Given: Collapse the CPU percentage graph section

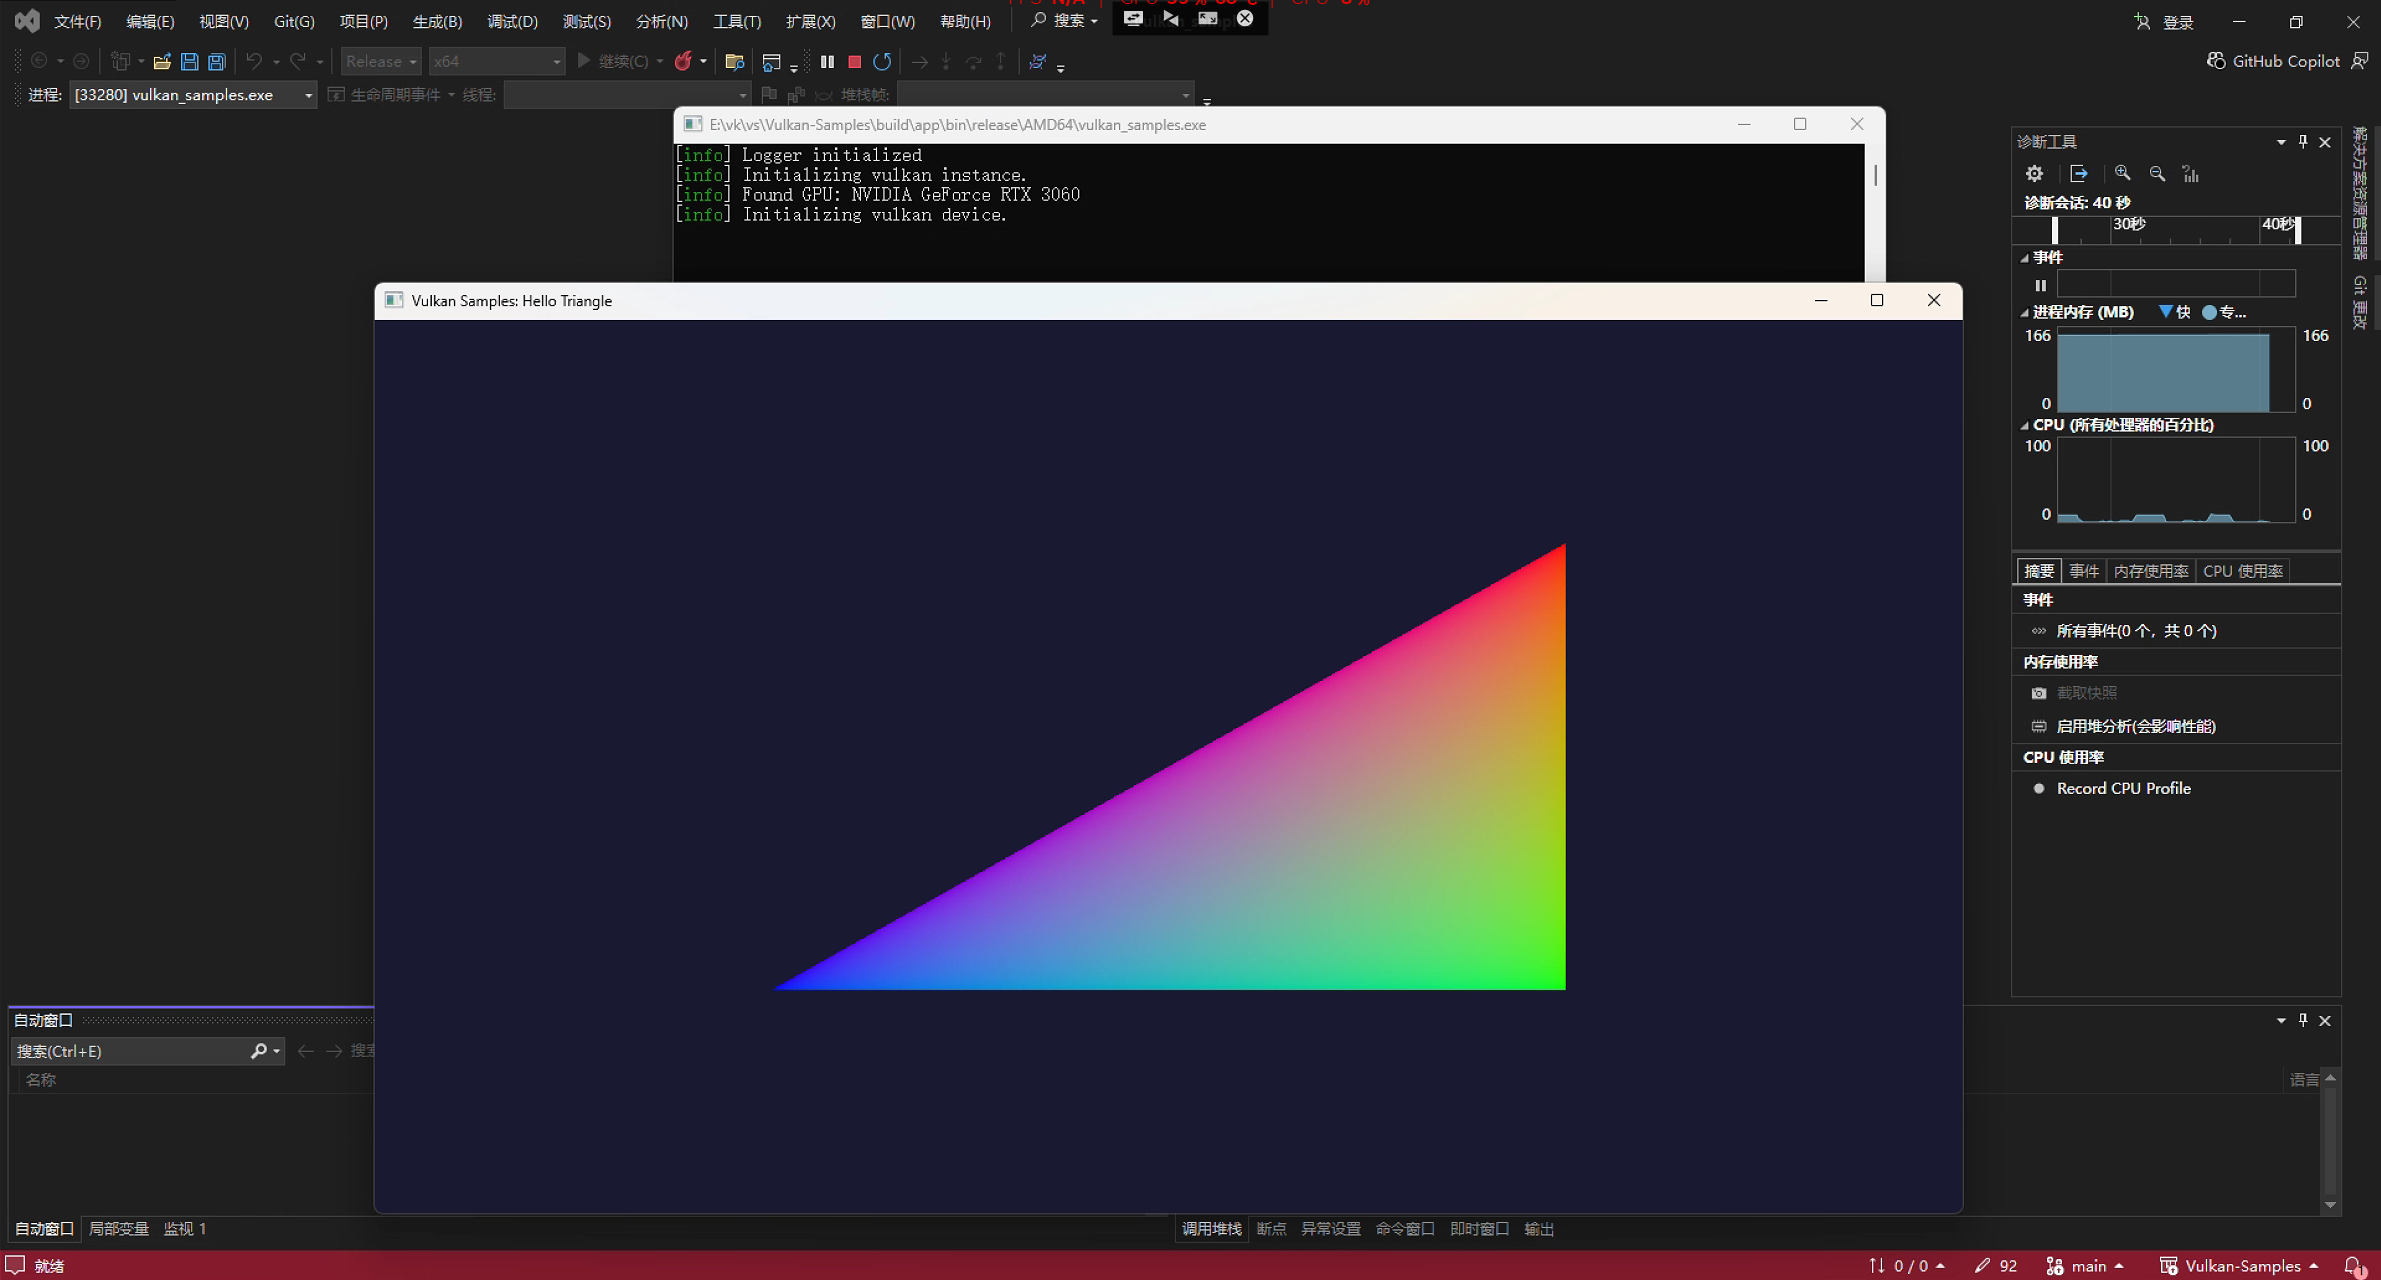Looking at the screenshot, I should tap(2025, 425).
